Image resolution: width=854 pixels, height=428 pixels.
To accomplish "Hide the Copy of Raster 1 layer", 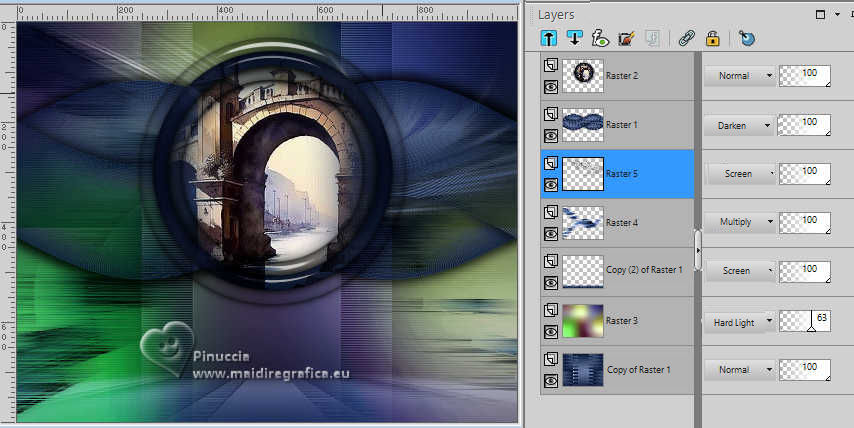I will point(551,381).
